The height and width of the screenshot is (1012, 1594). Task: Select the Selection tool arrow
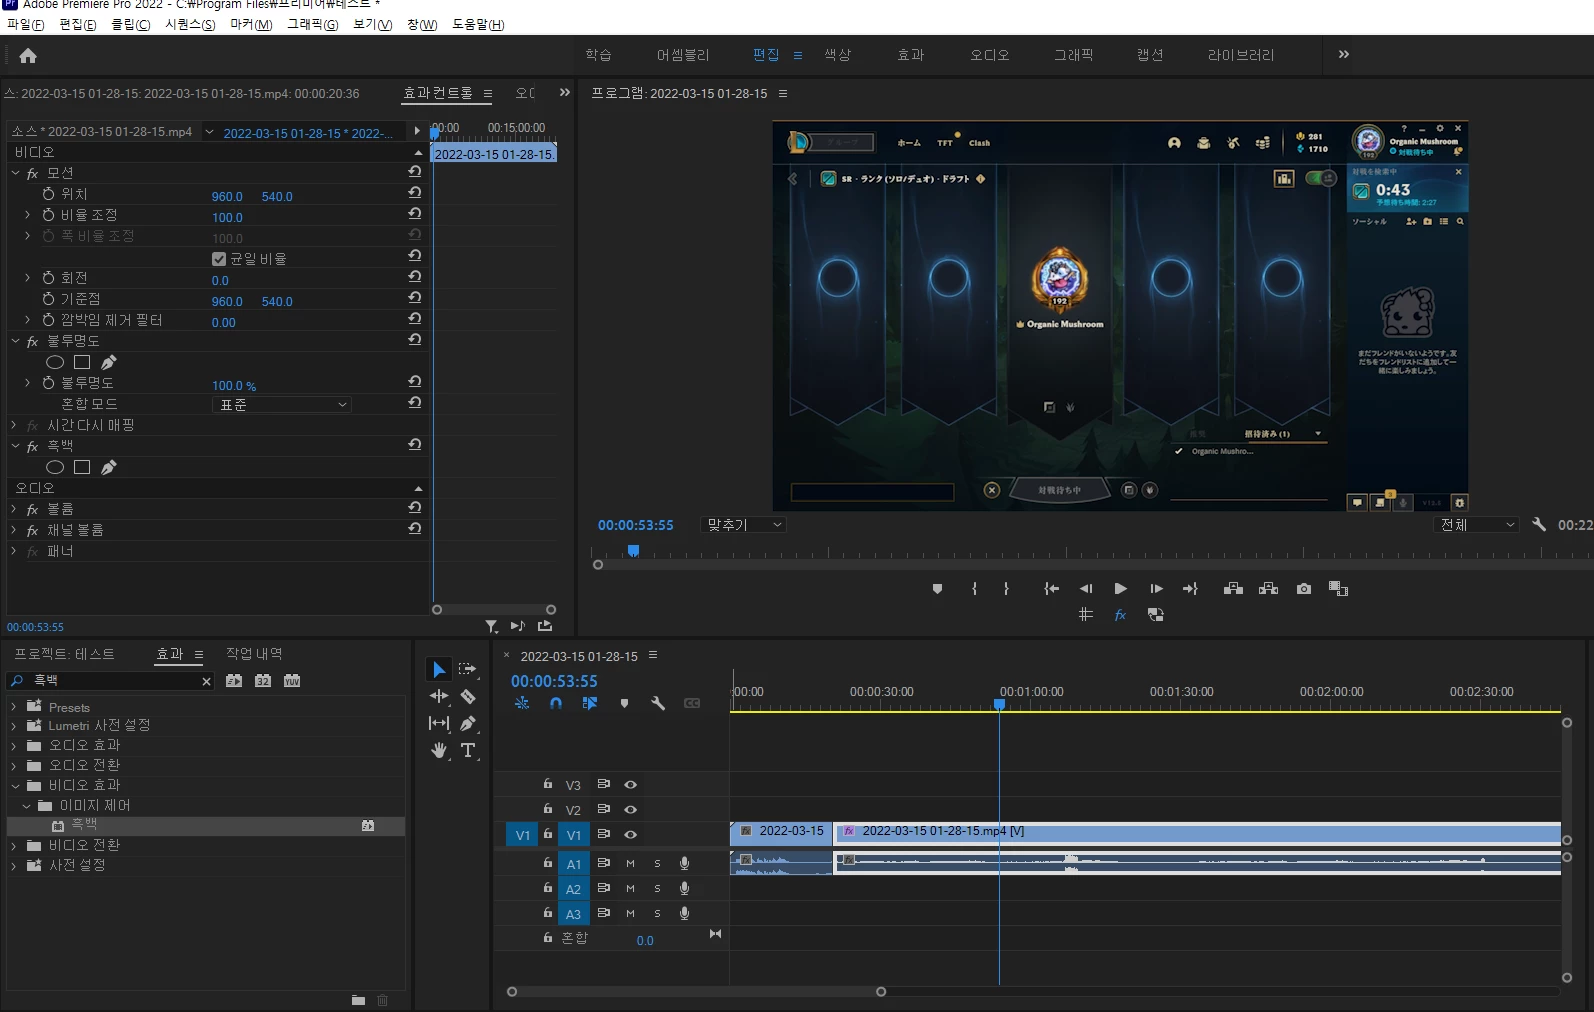[439, 669]
